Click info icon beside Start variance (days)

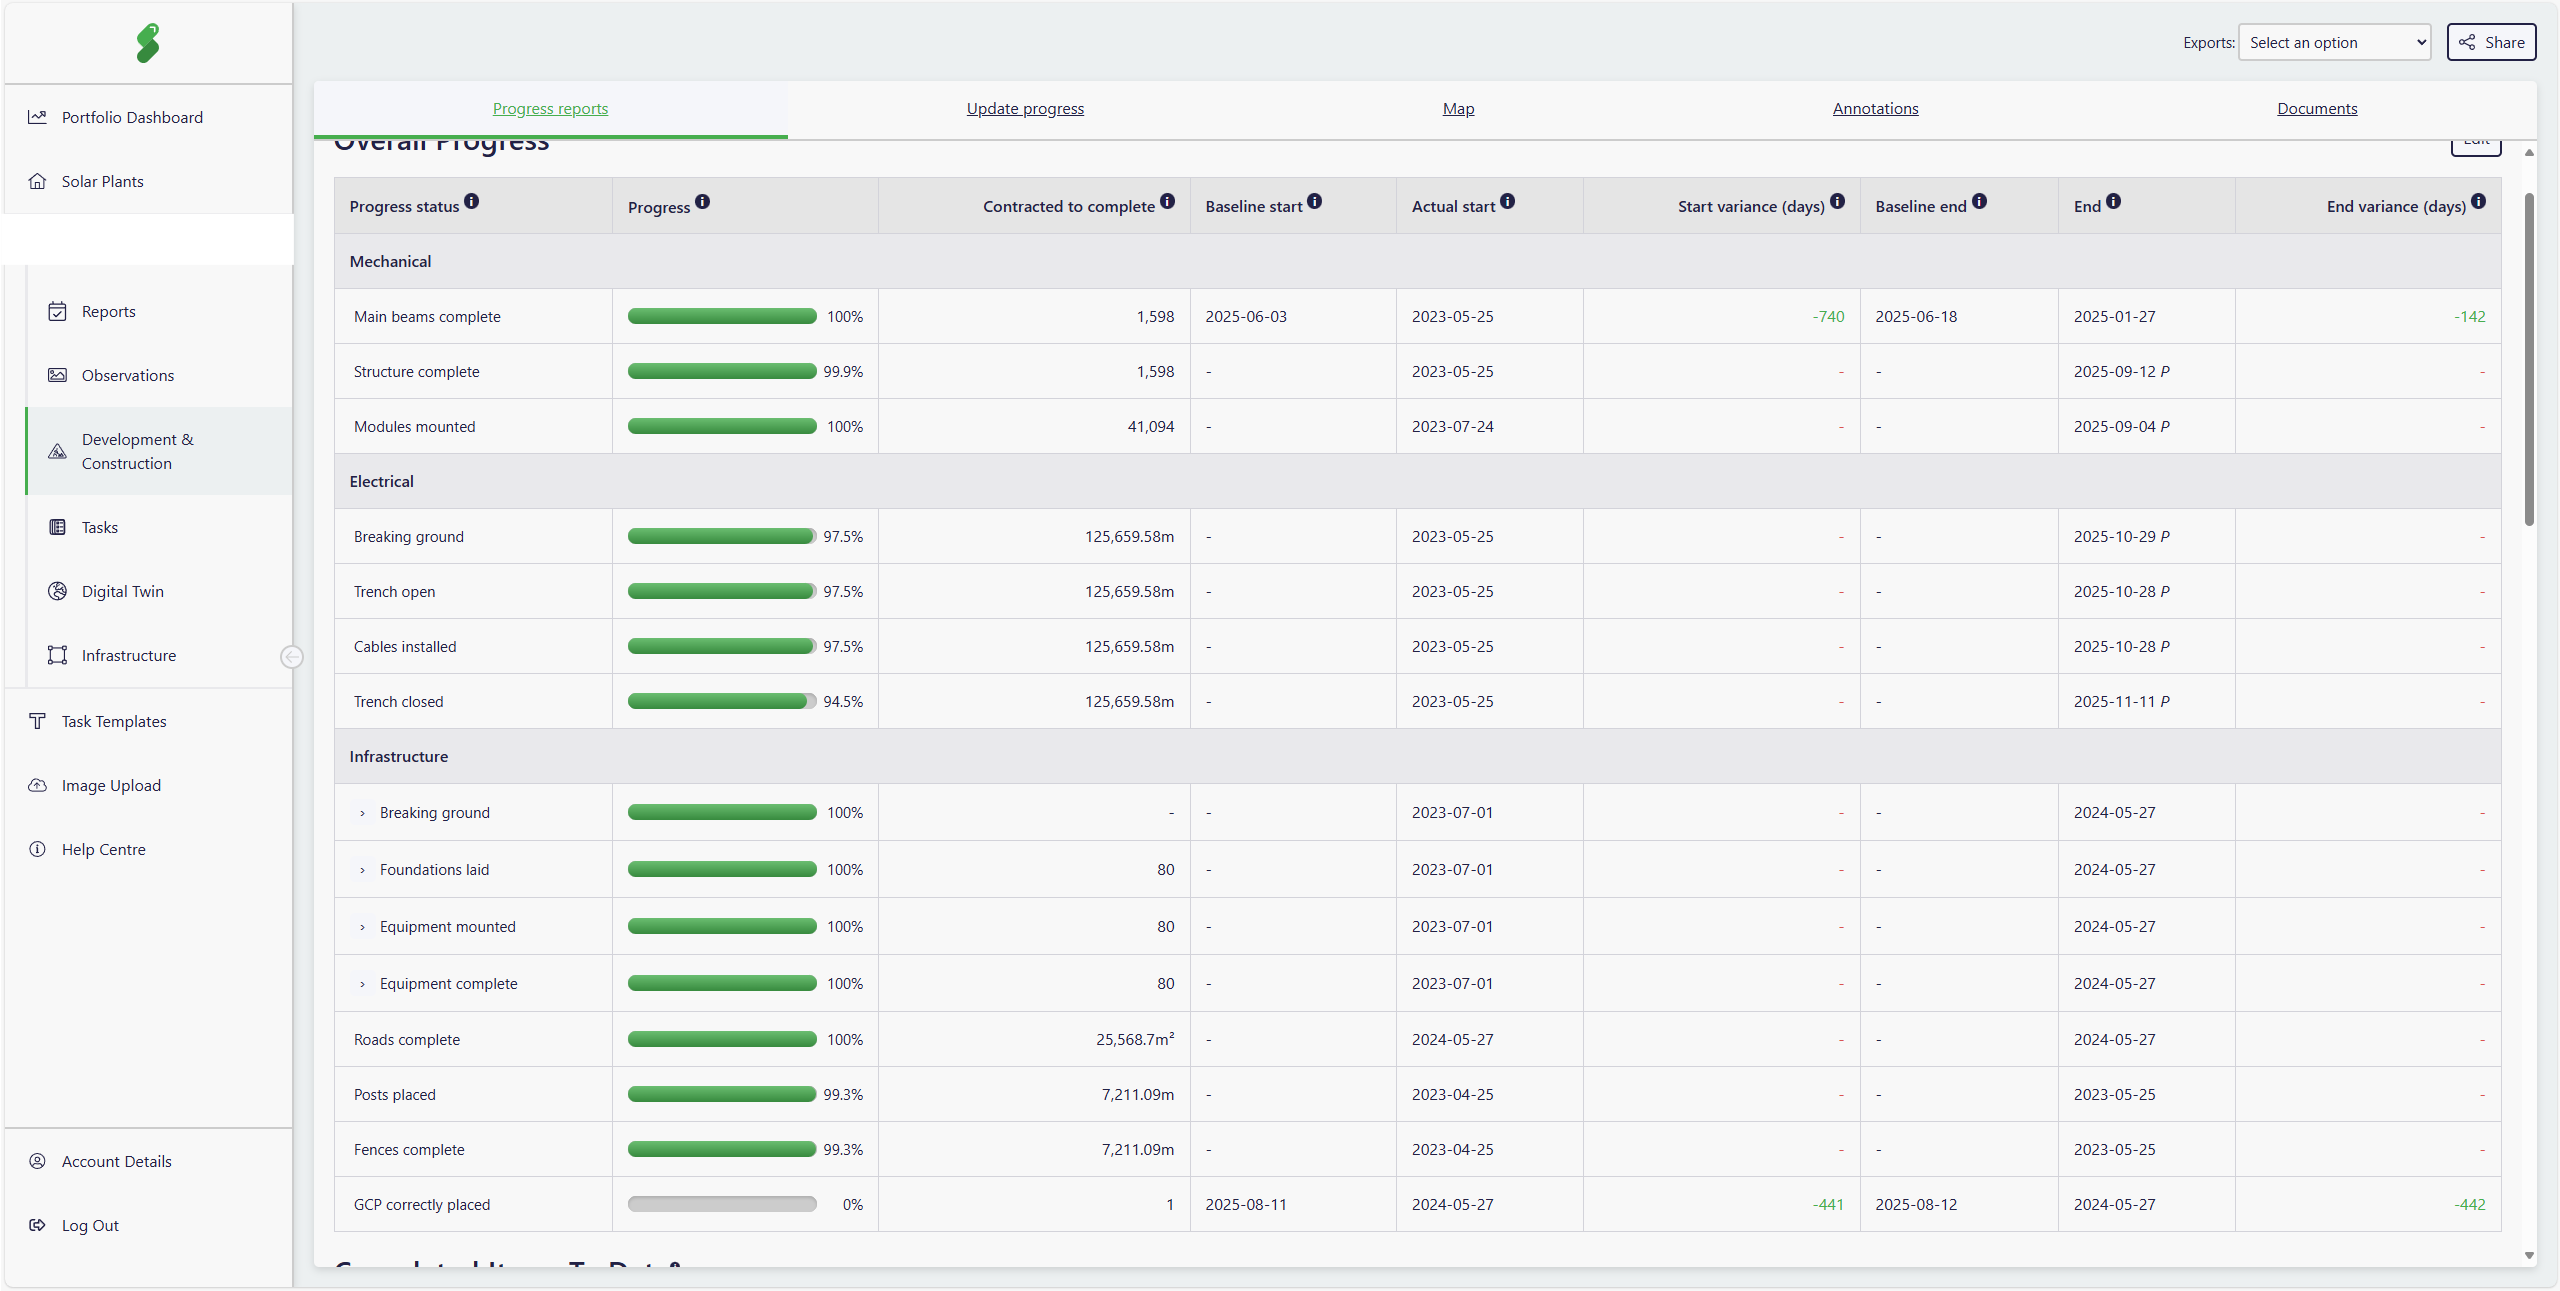point(1838,201)
